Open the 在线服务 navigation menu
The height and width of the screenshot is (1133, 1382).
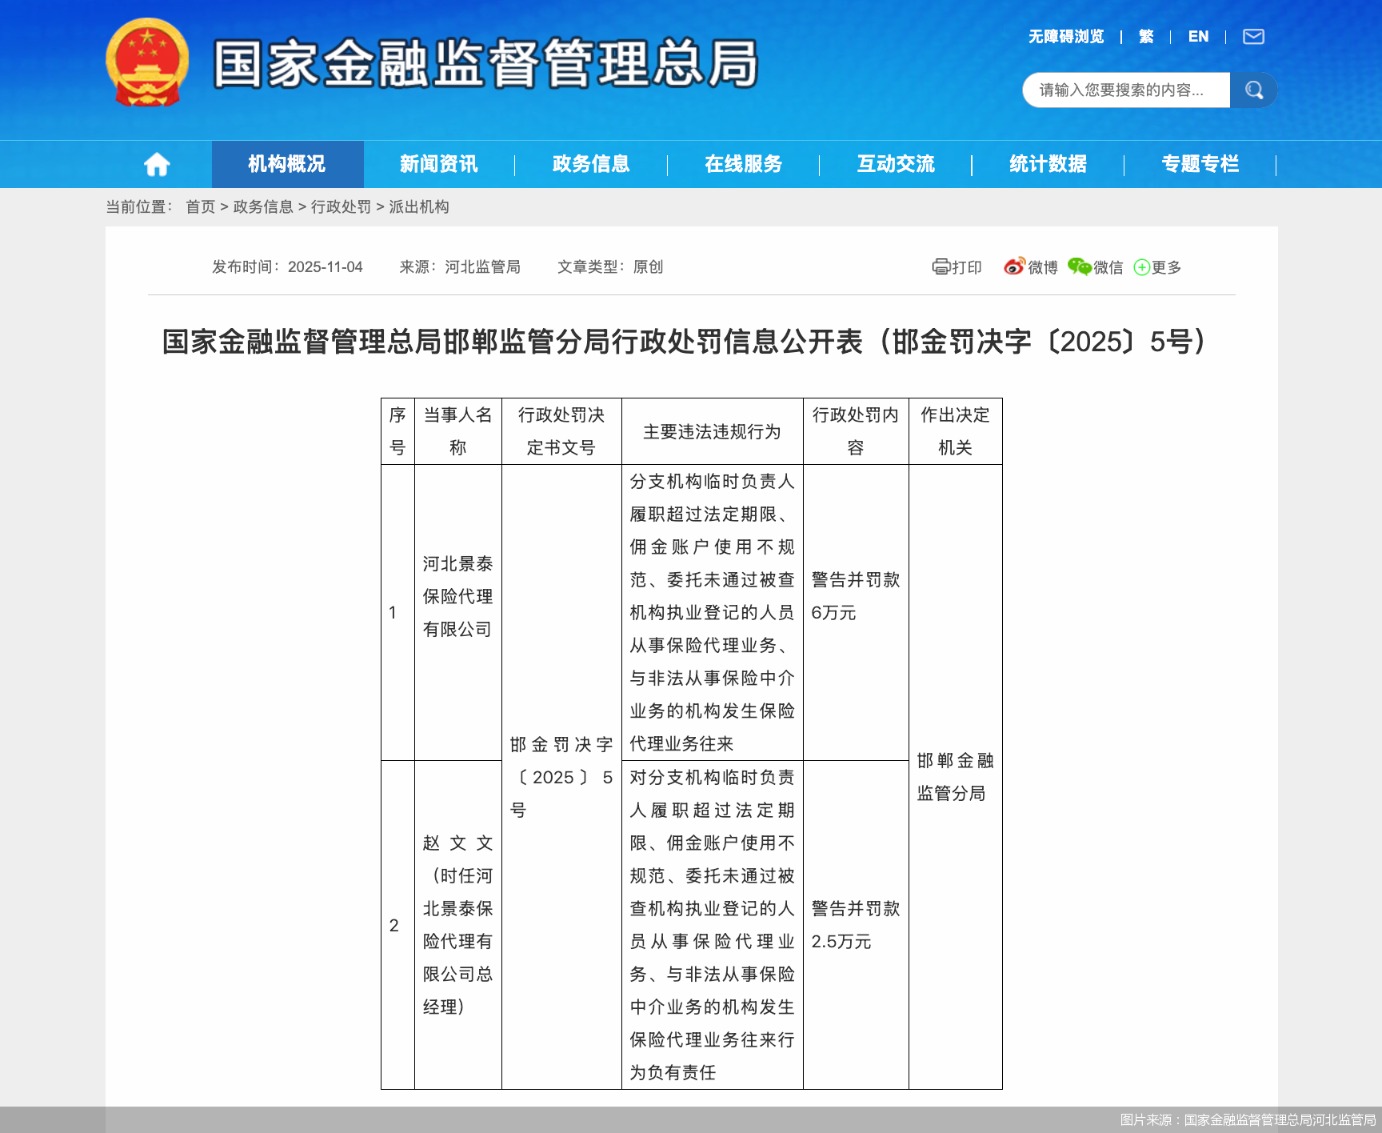(x=741, y=164)
